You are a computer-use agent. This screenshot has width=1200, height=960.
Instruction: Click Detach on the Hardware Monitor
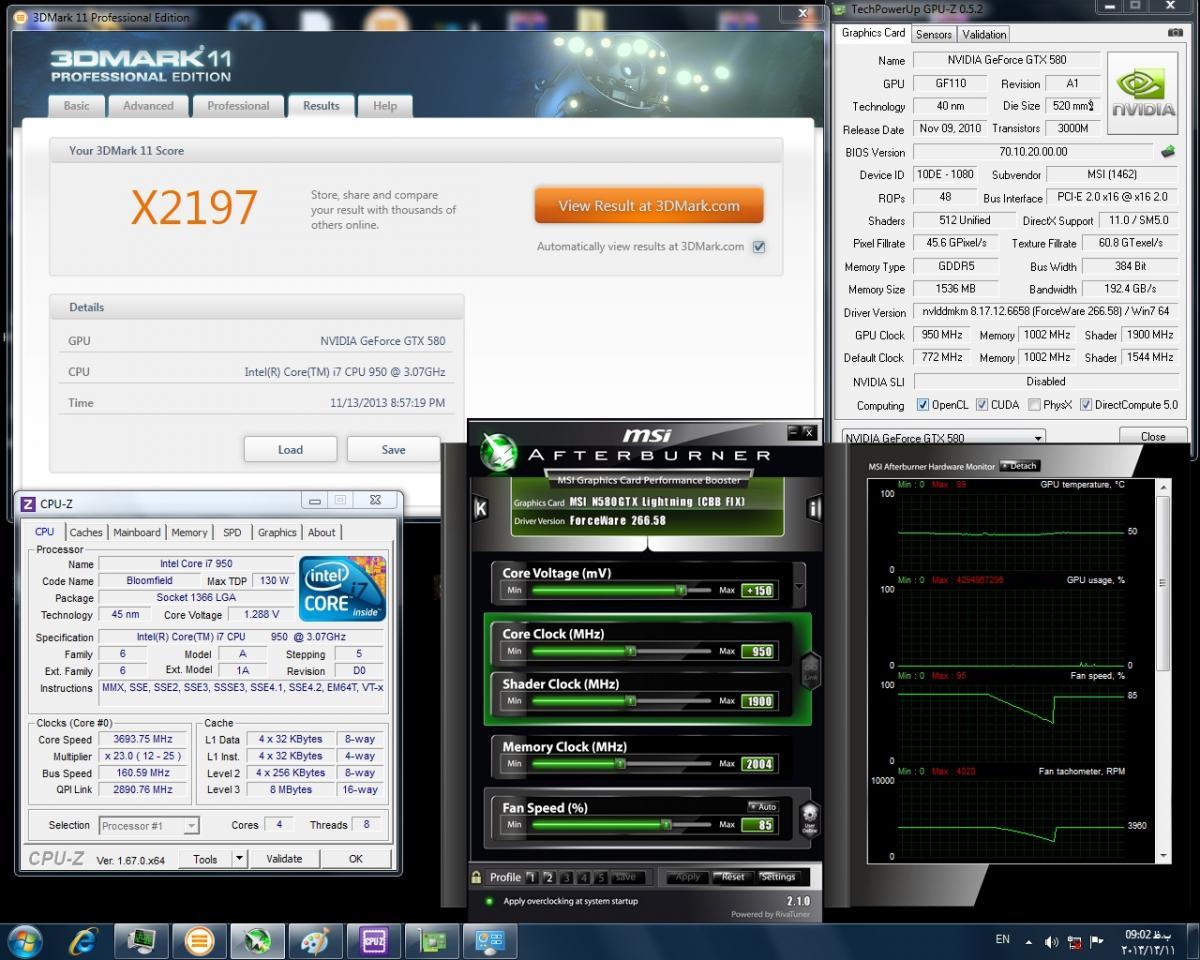(x=1021, y=466)
